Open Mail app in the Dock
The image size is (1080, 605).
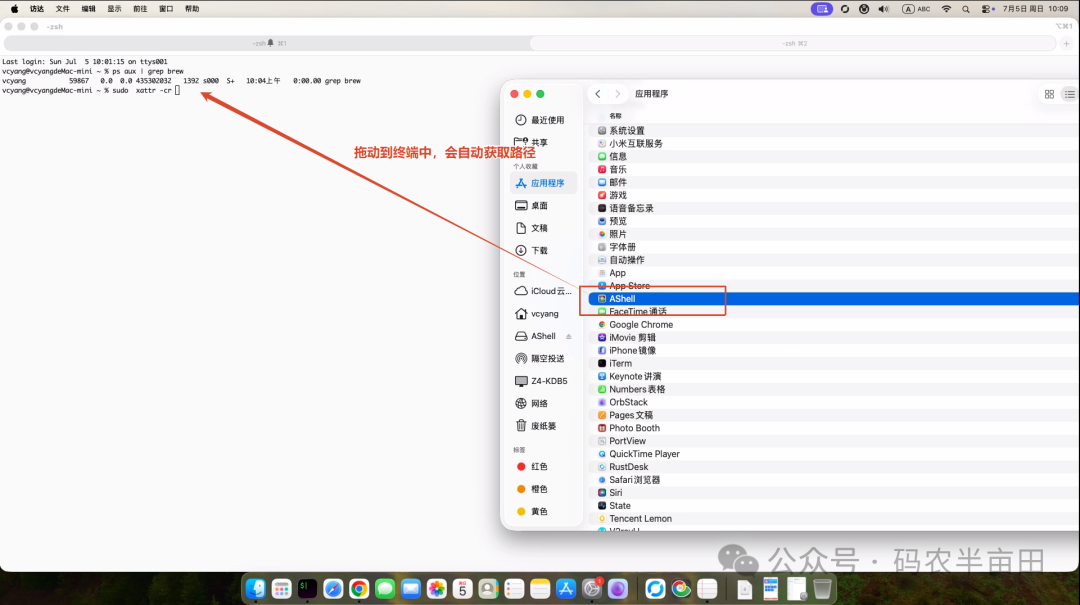point(411,588)
